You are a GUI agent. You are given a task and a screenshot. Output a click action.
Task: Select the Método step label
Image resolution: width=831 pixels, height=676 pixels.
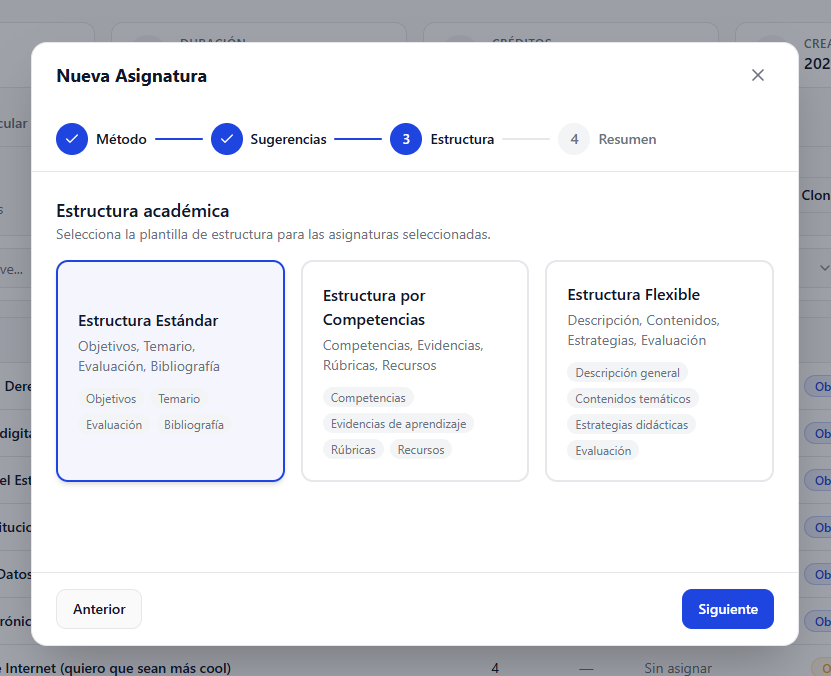point(121,139)
